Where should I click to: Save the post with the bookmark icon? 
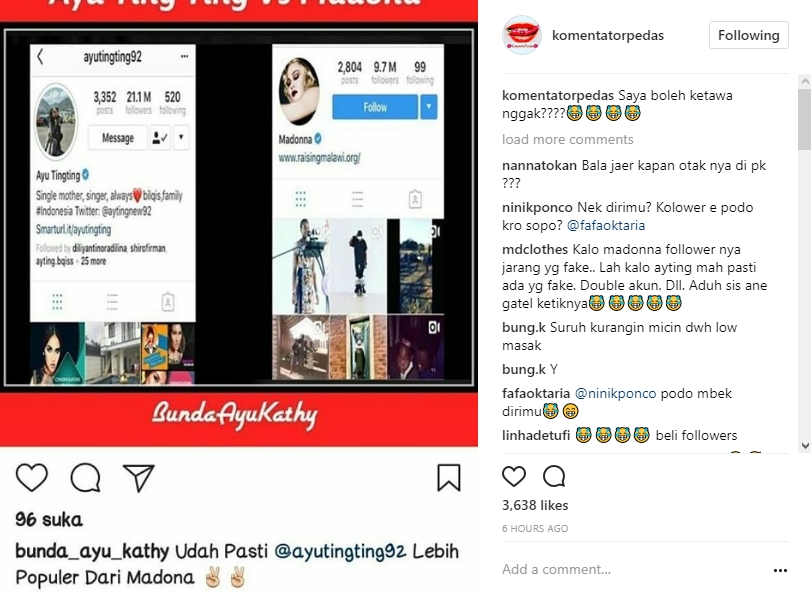448,477
